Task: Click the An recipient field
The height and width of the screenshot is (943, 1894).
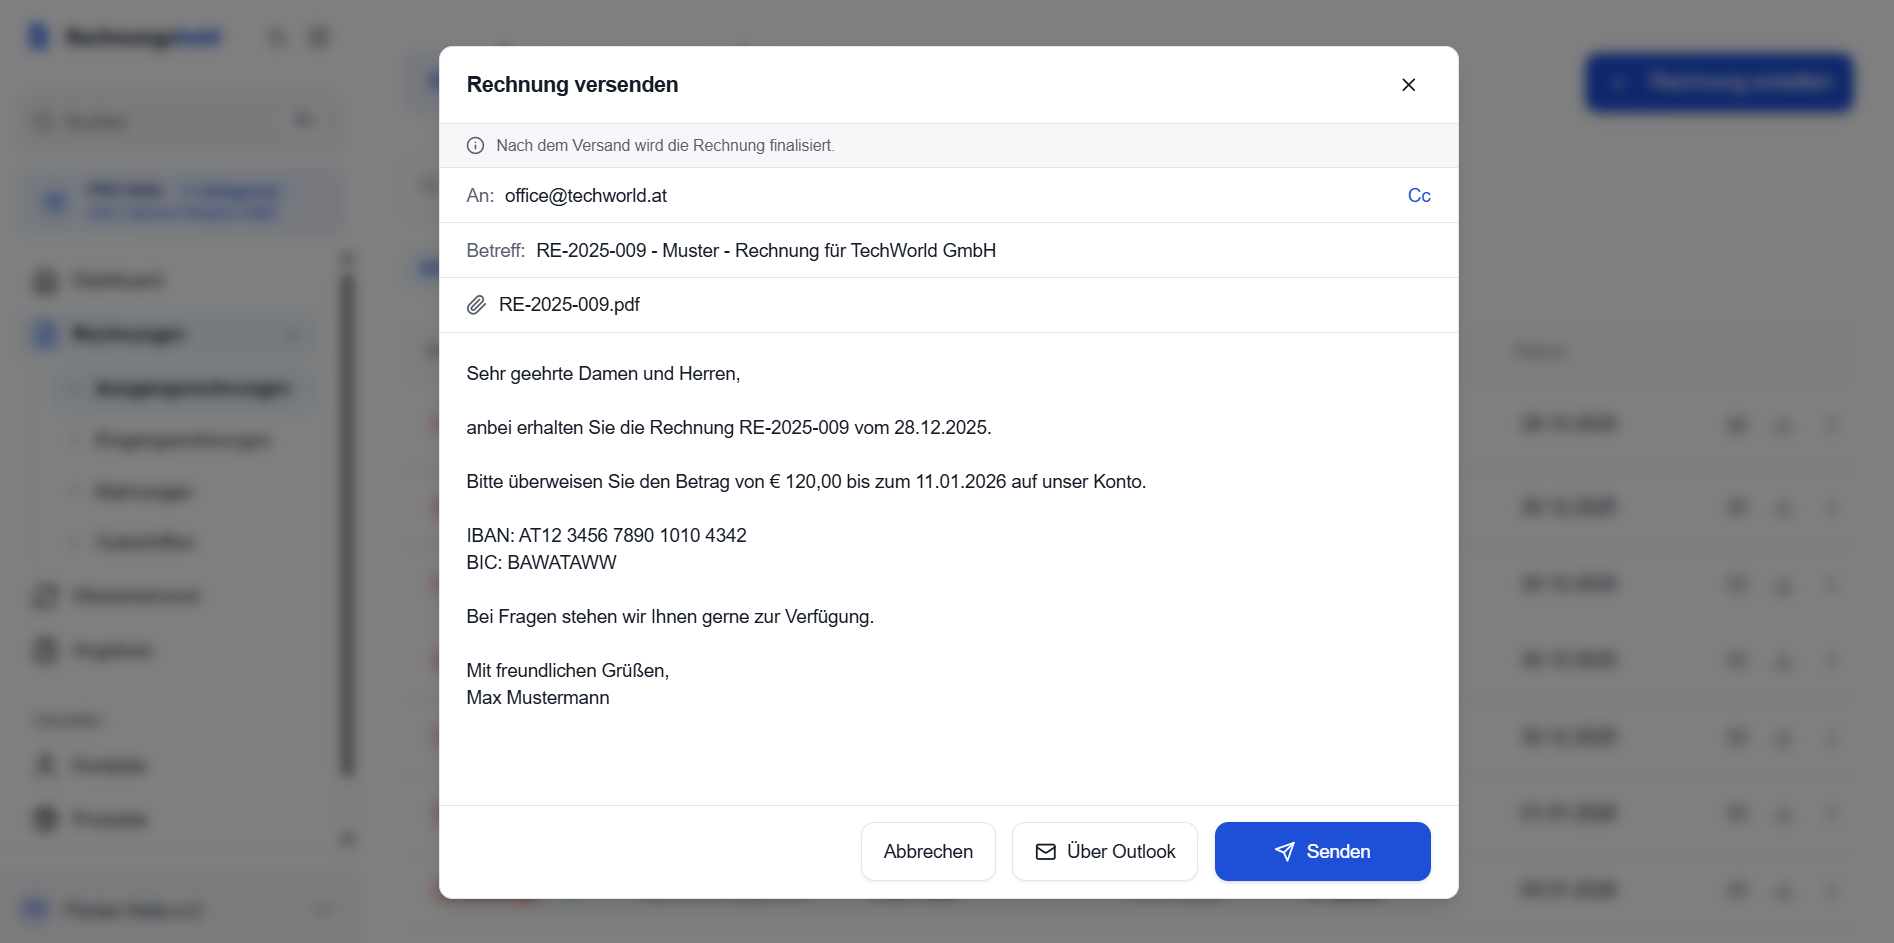Action: click(x=586, y=195)
